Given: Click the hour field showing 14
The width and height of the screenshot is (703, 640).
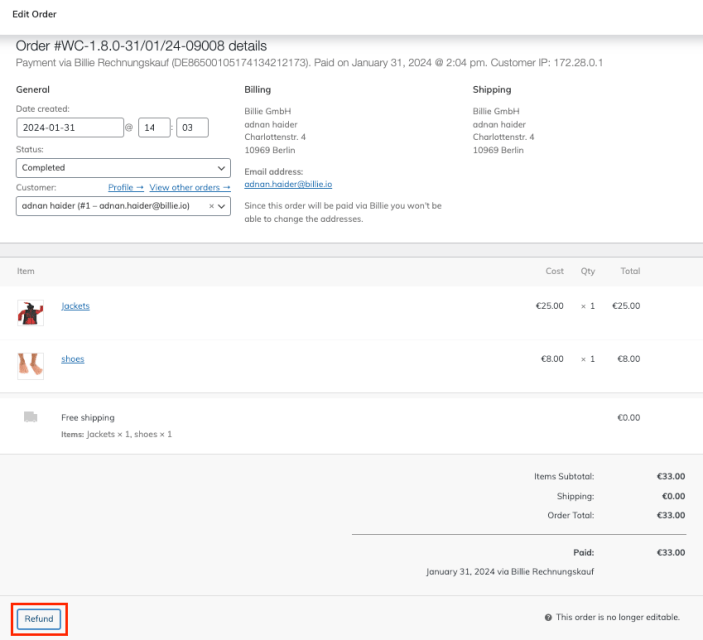Looking at the screenshot, I should [x=153, y=127].
